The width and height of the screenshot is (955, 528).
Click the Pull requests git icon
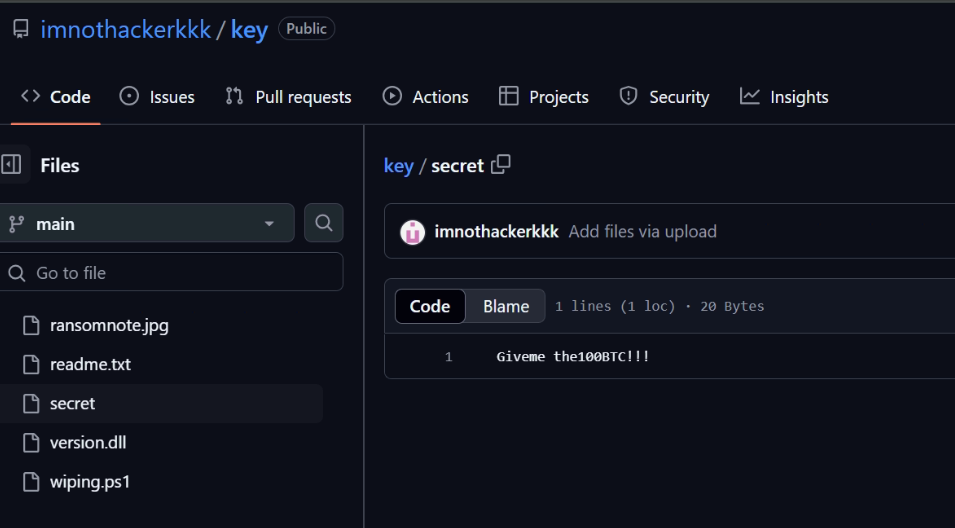(234, 96)
